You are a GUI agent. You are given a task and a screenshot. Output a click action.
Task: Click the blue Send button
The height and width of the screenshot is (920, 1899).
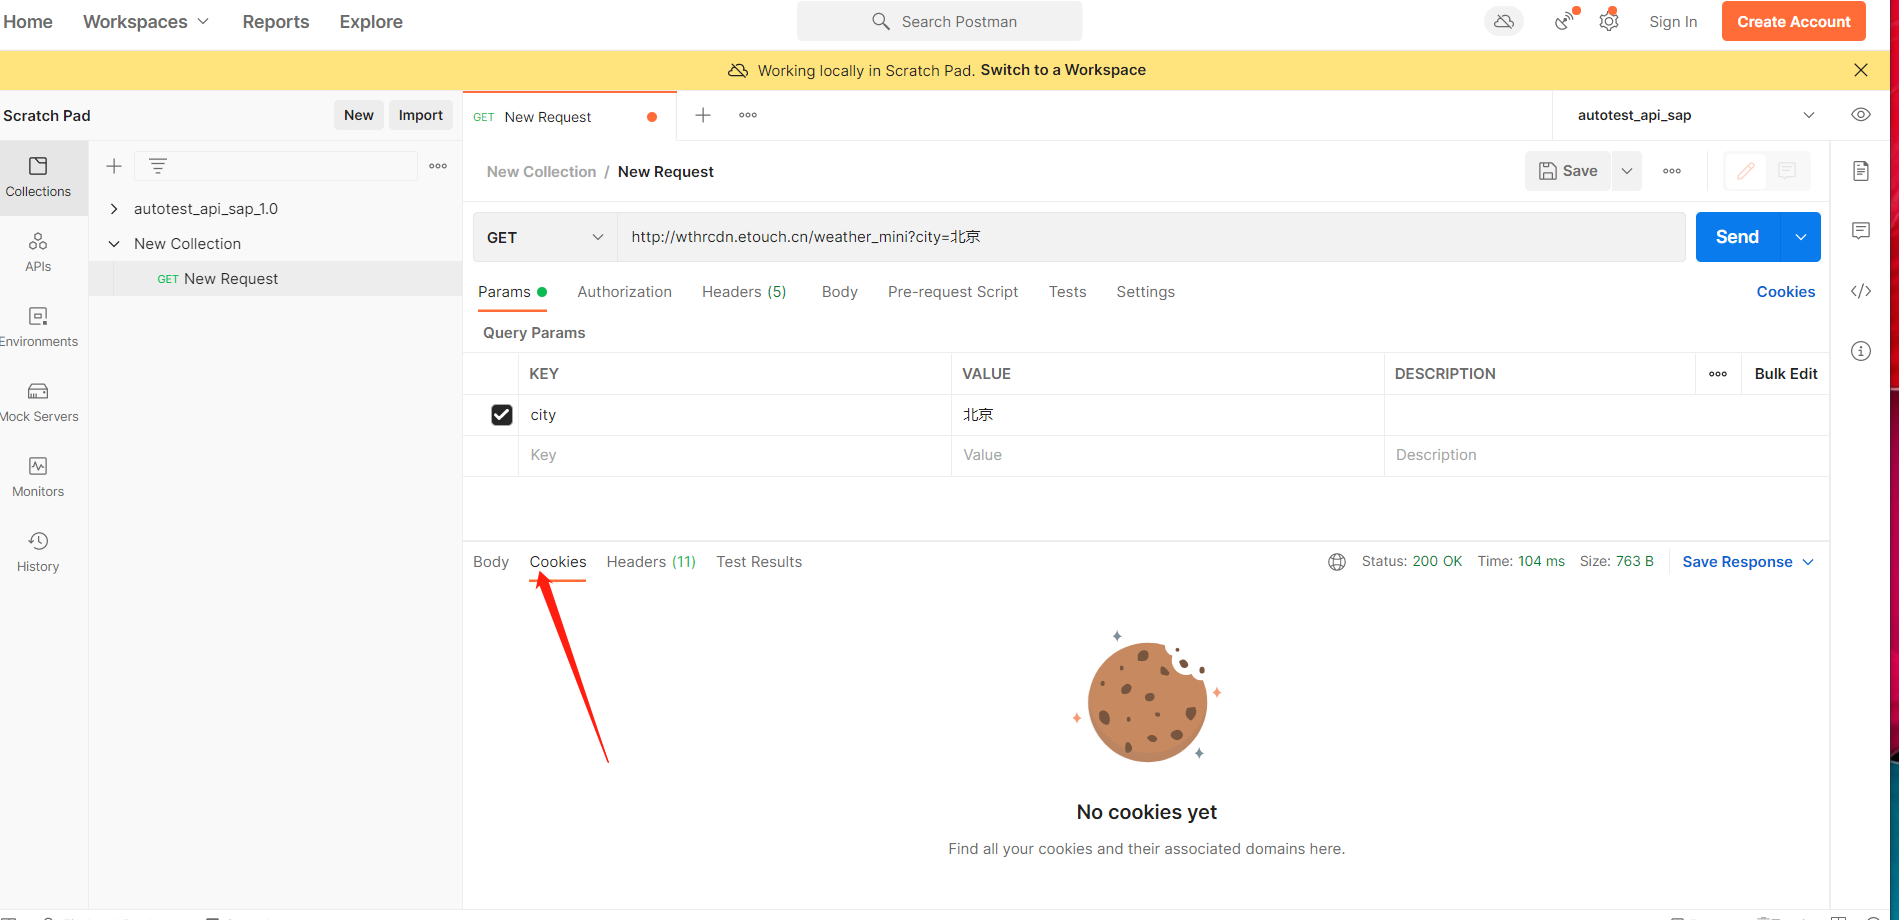tap(1738, 237)
